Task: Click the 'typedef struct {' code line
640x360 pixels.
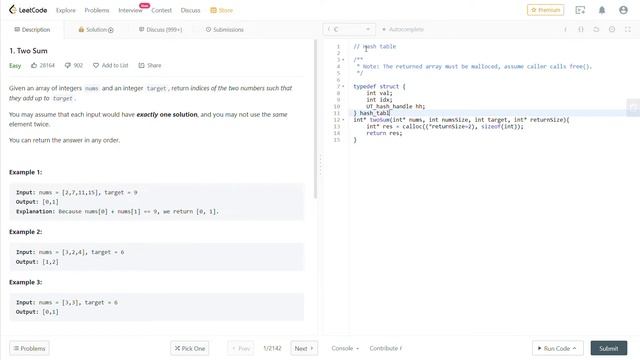Action: click(379, 87)
